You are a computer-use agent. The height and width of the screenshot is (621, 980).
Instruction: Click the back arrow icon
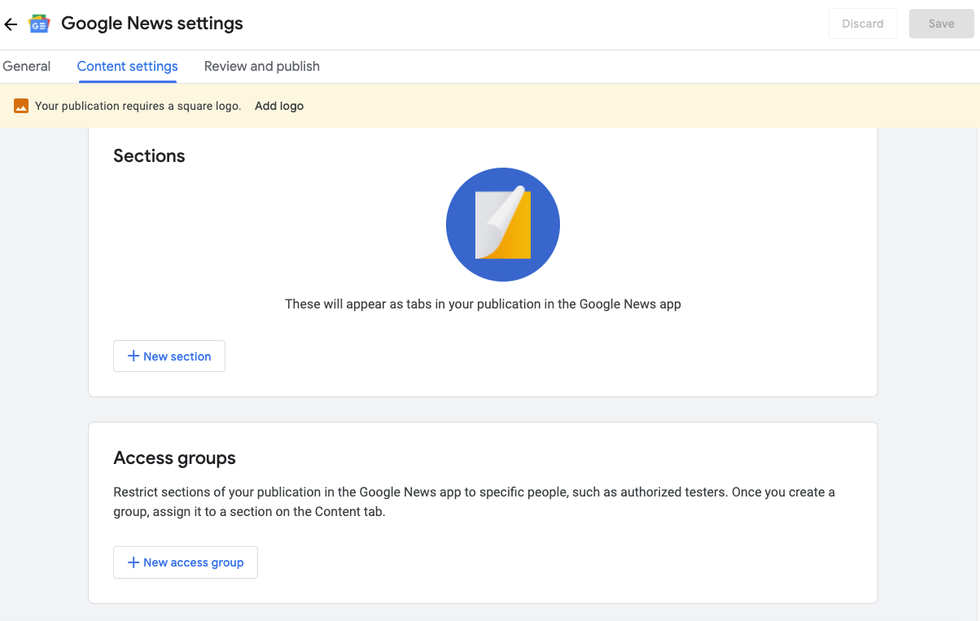(11, 24)
